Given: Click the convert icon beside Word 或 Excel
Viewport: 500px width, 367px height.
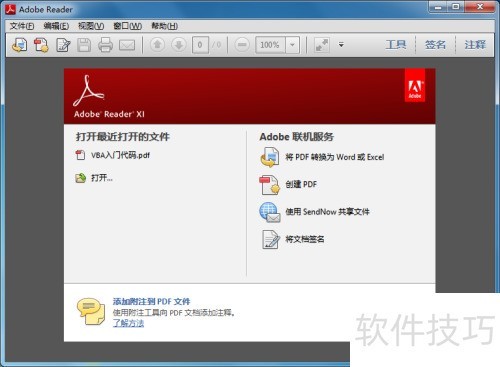Looking at the screenshot, I should coord(270,157).
